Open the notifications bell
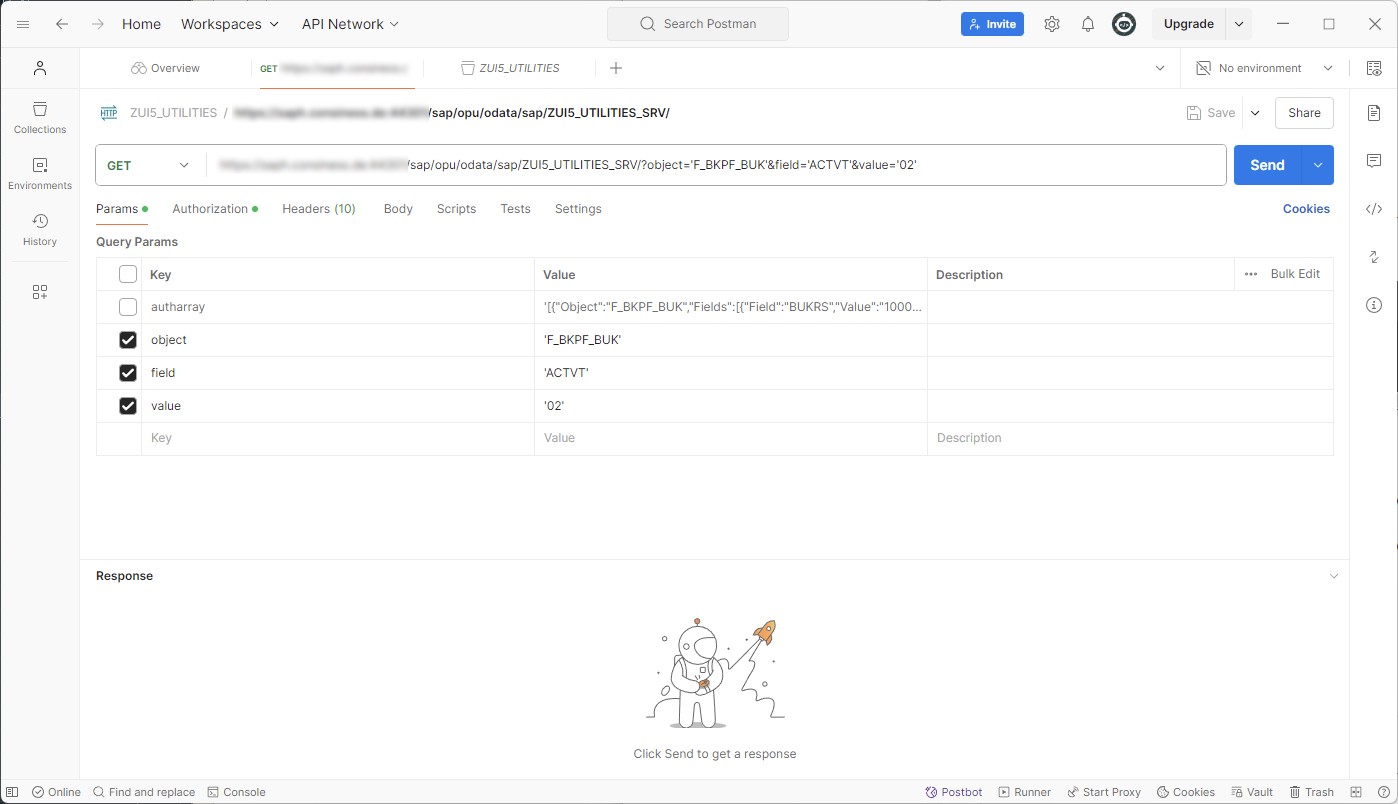The width and height of the screenshot is (1398, 804). [1088, 24]
